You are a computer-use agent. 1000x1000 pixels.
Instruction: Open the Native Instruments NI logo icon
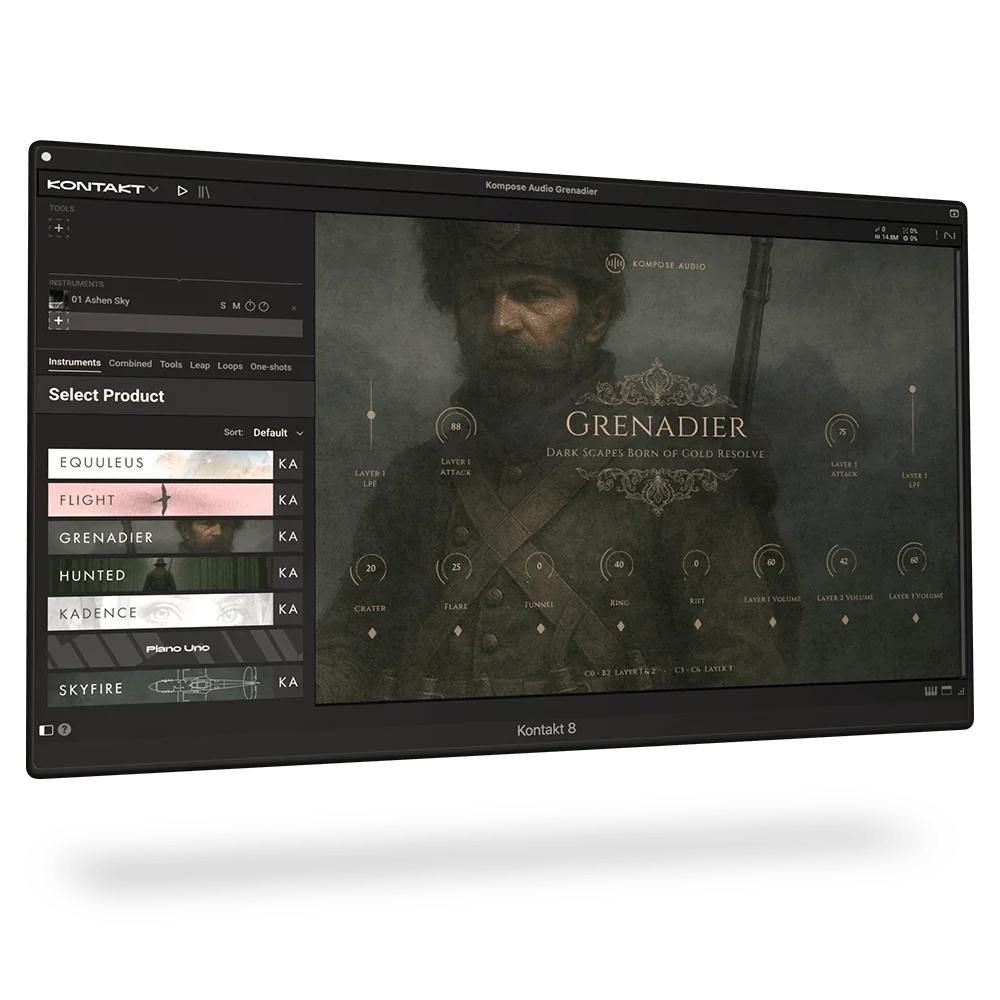tap(950, 236)
